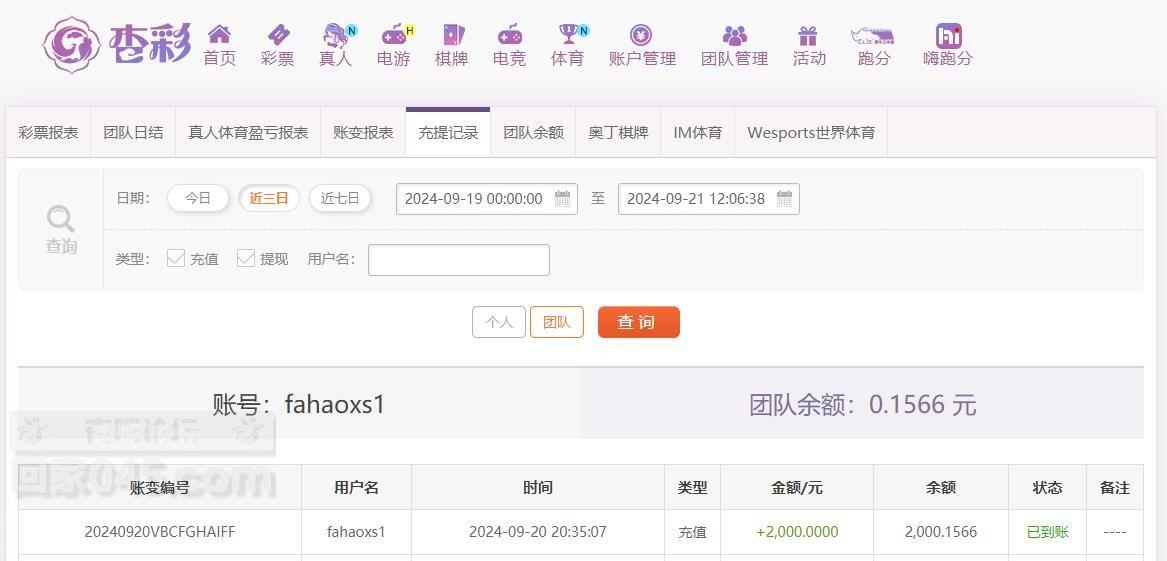1167x561 pixels.
Task: Open the 电游 gamepad icon
Action: pyautogui.click(x=394, y=34)
